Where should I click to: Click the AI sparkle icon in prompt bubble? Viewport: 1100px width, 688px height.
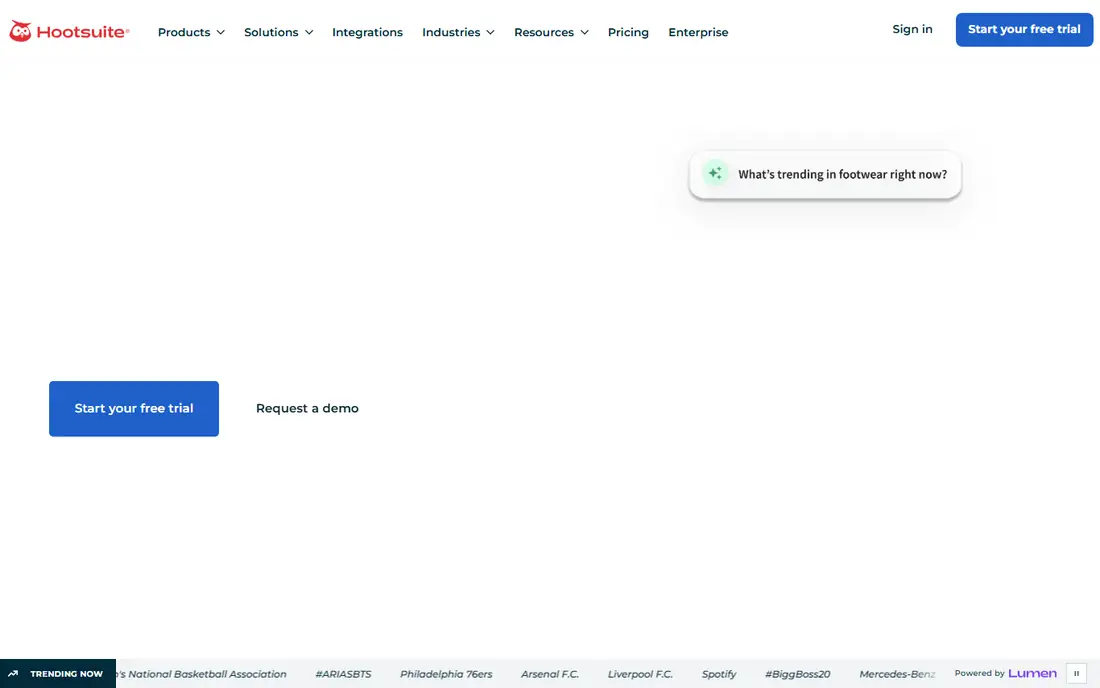pos(715,173)
